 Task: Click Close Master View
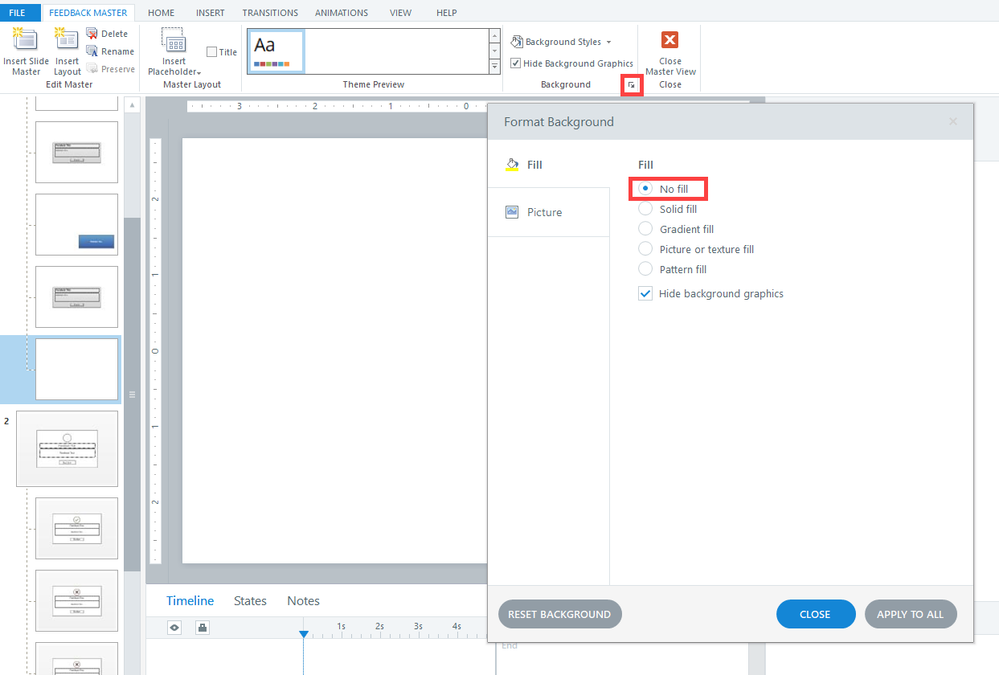click(670, 53)
